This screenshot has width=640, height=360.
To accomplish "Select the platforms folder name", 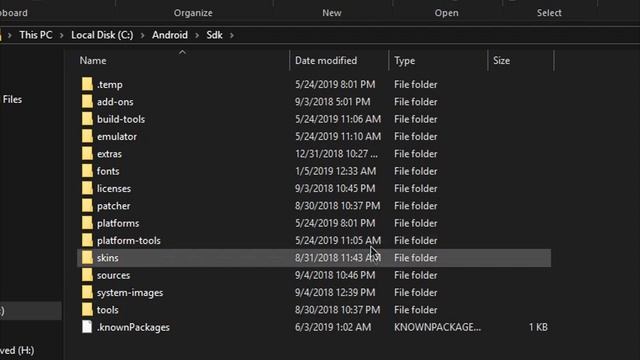I will [118, 223].
